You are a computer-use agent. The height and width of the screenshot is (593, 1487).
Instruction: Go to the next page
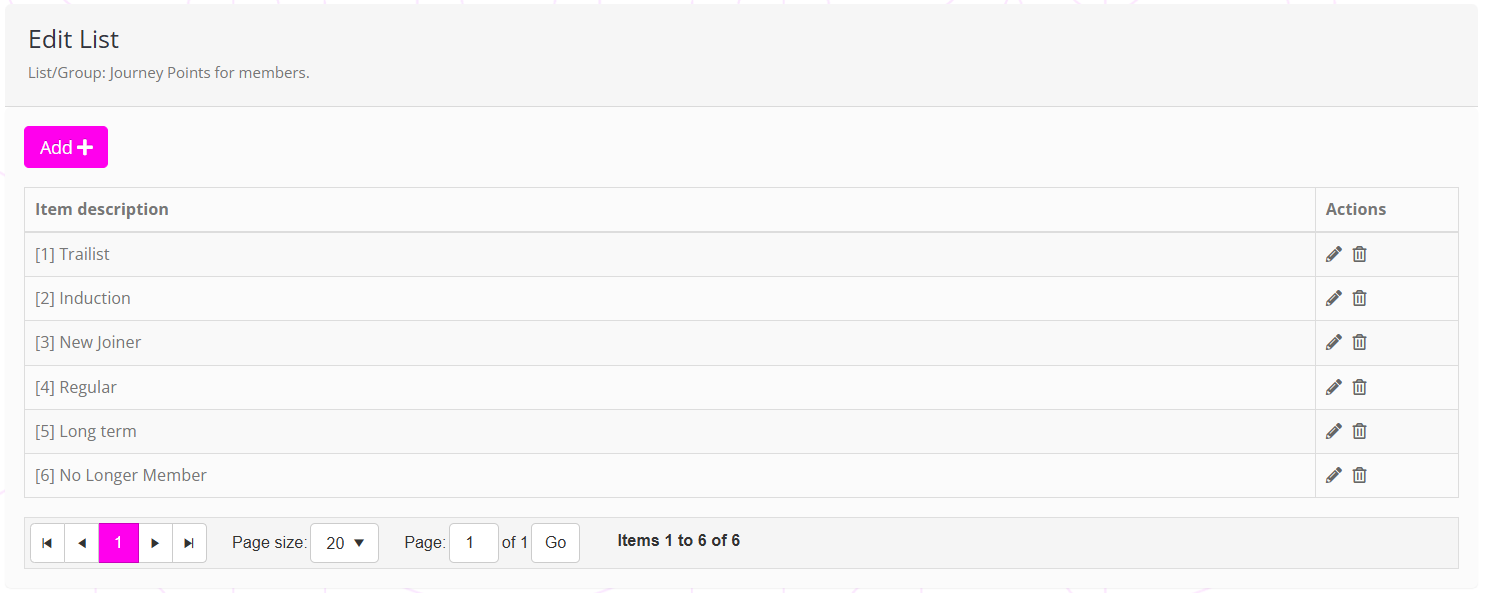[155, 543]
